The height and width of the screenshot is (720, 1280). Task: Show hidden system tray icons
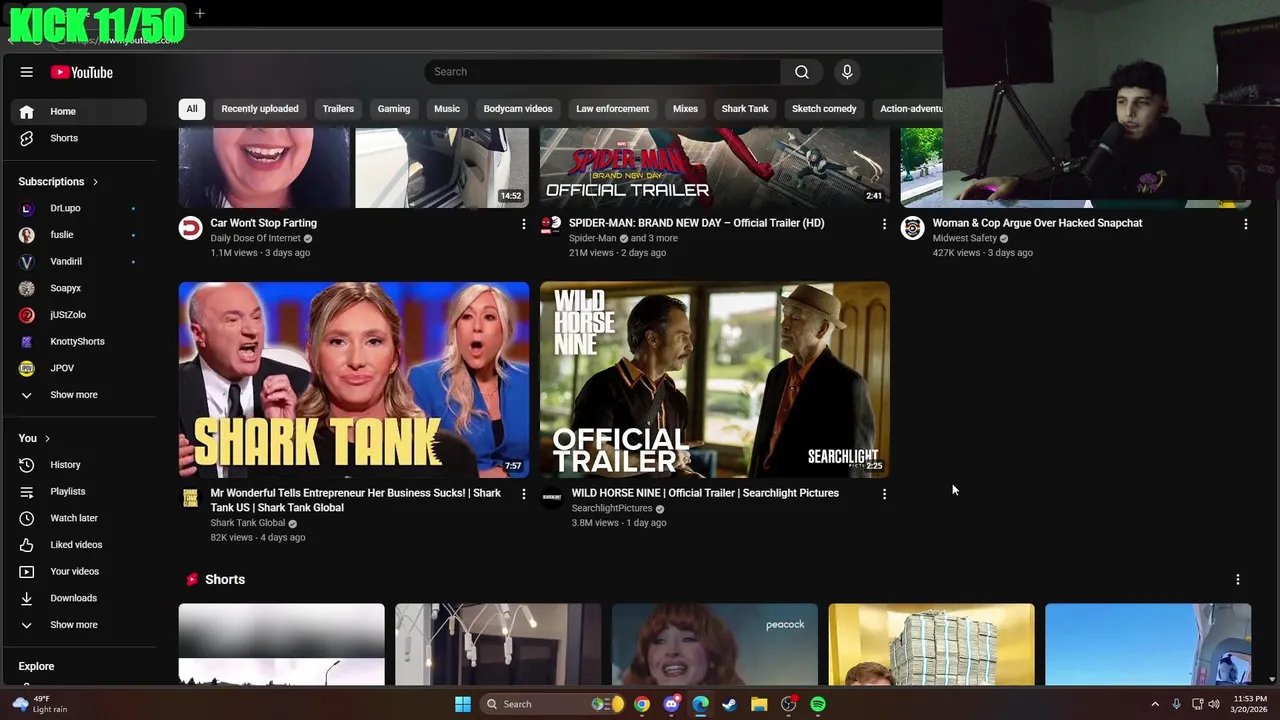[1155, 704]
